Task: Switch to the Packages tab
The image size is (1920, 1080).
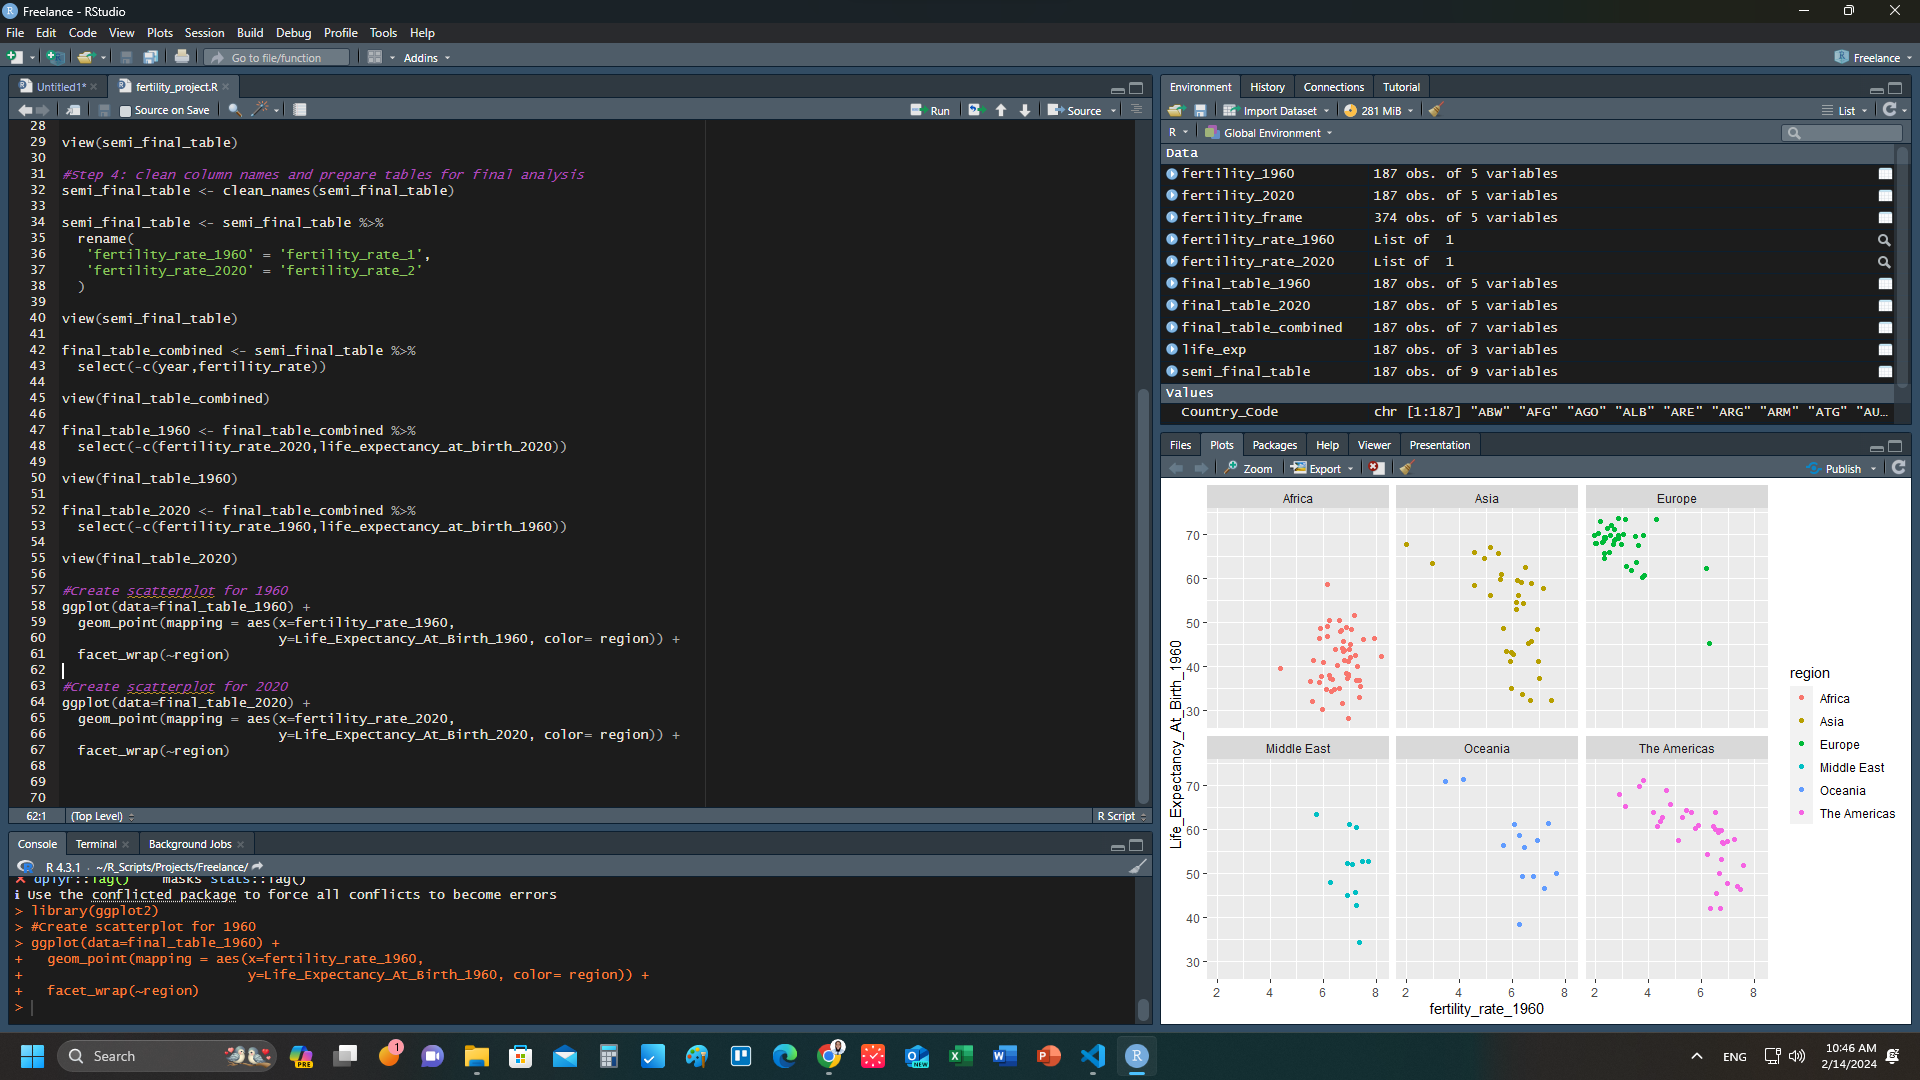Action: coord(1274,445)
